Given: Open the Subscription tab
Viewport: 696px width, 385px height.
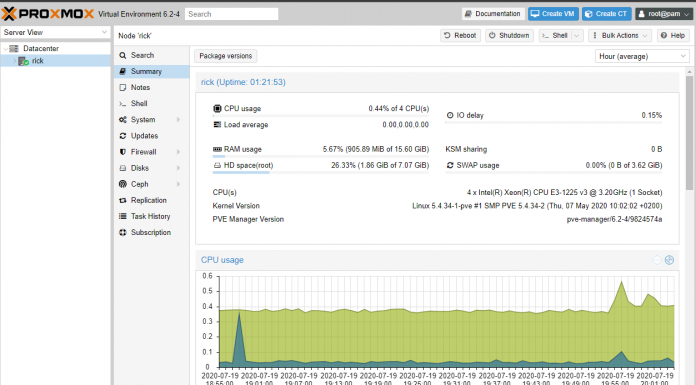Looking at the screenshot, I should pyautogui.click(x=151, y=232).
